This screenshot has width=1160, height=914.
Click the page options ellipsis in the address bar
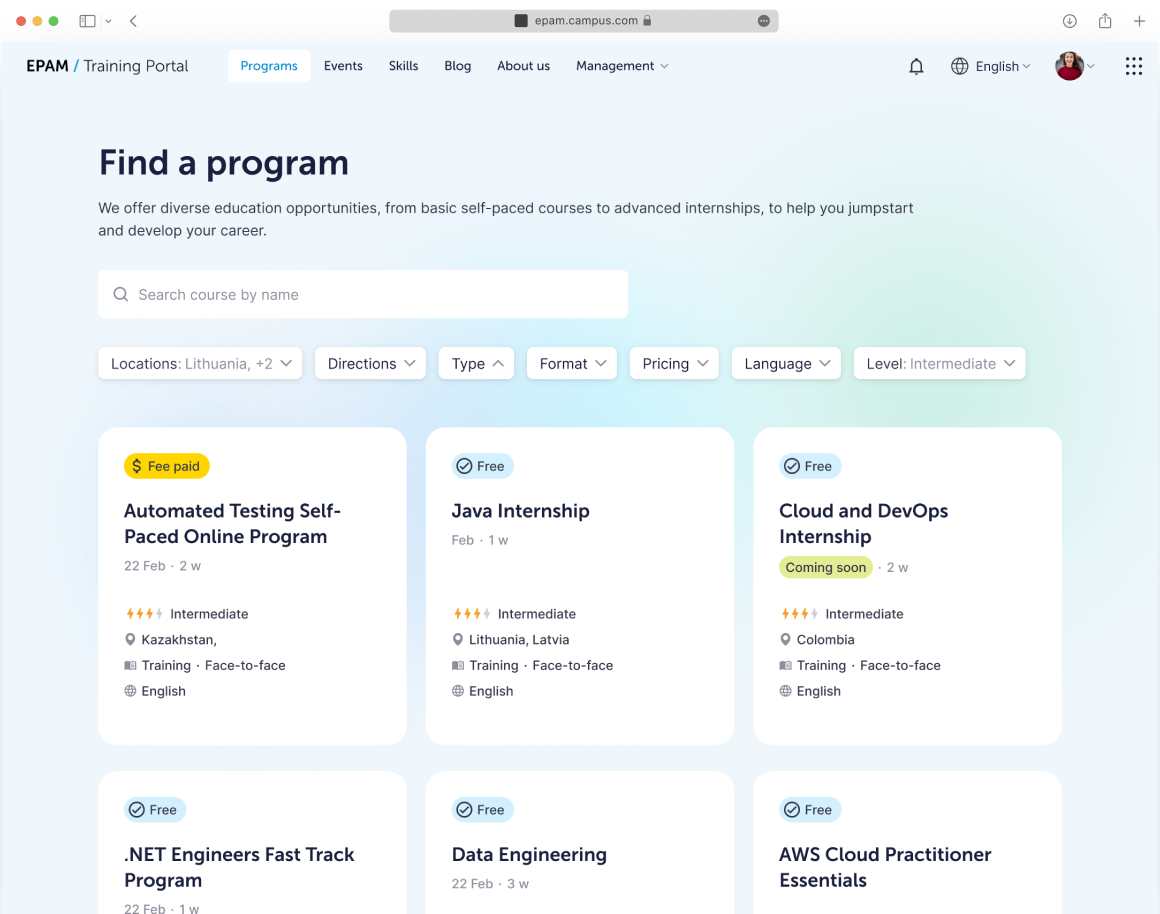click(763, 21)
